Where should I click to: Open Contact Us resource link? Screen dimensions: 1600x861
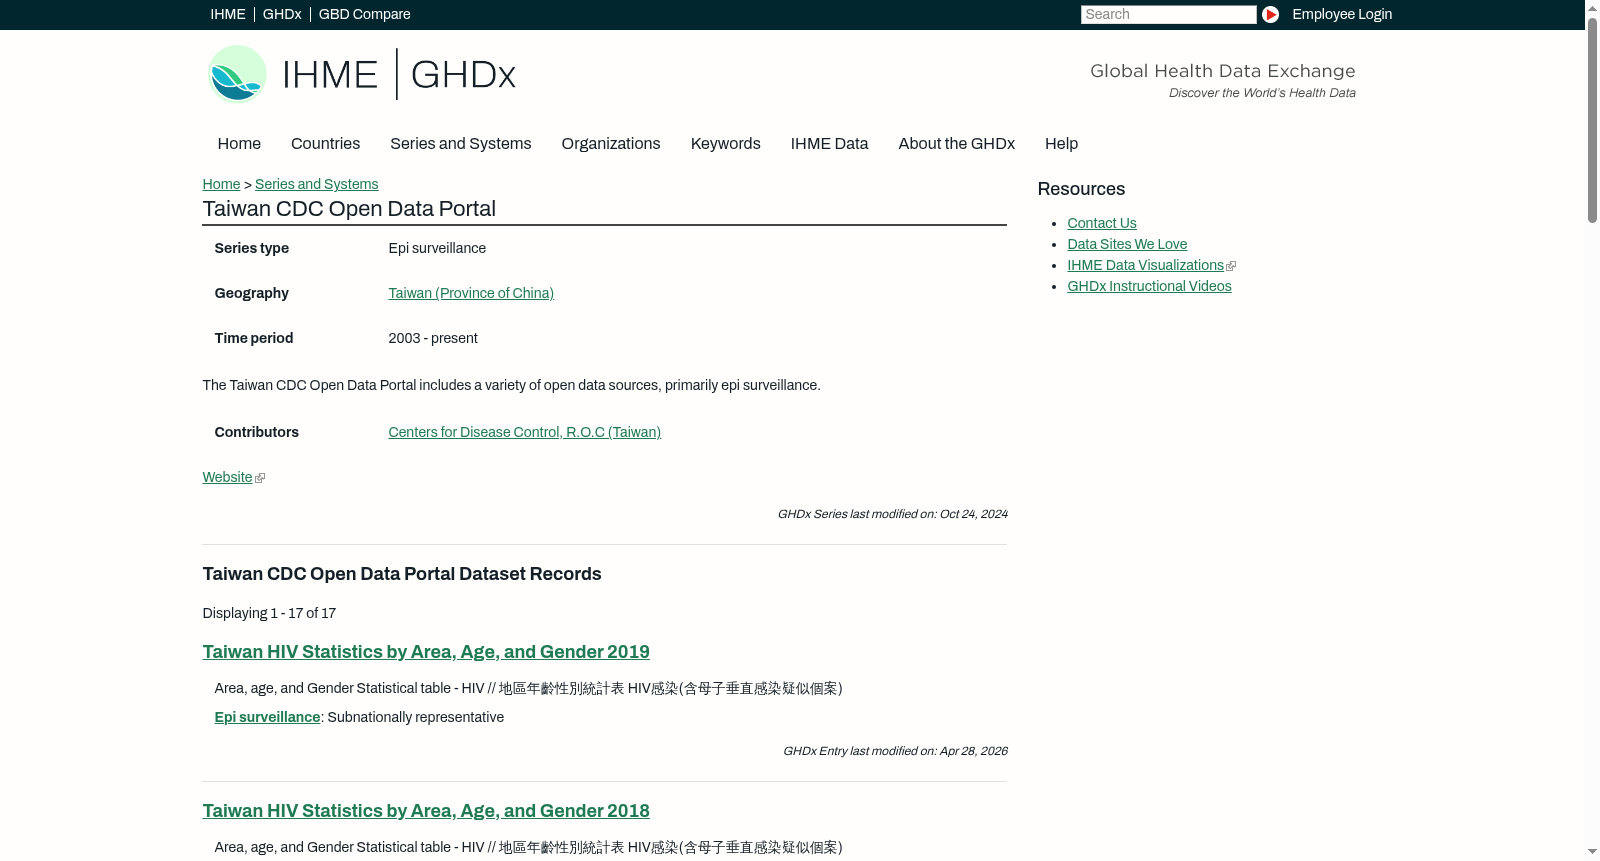(1101, 223)
